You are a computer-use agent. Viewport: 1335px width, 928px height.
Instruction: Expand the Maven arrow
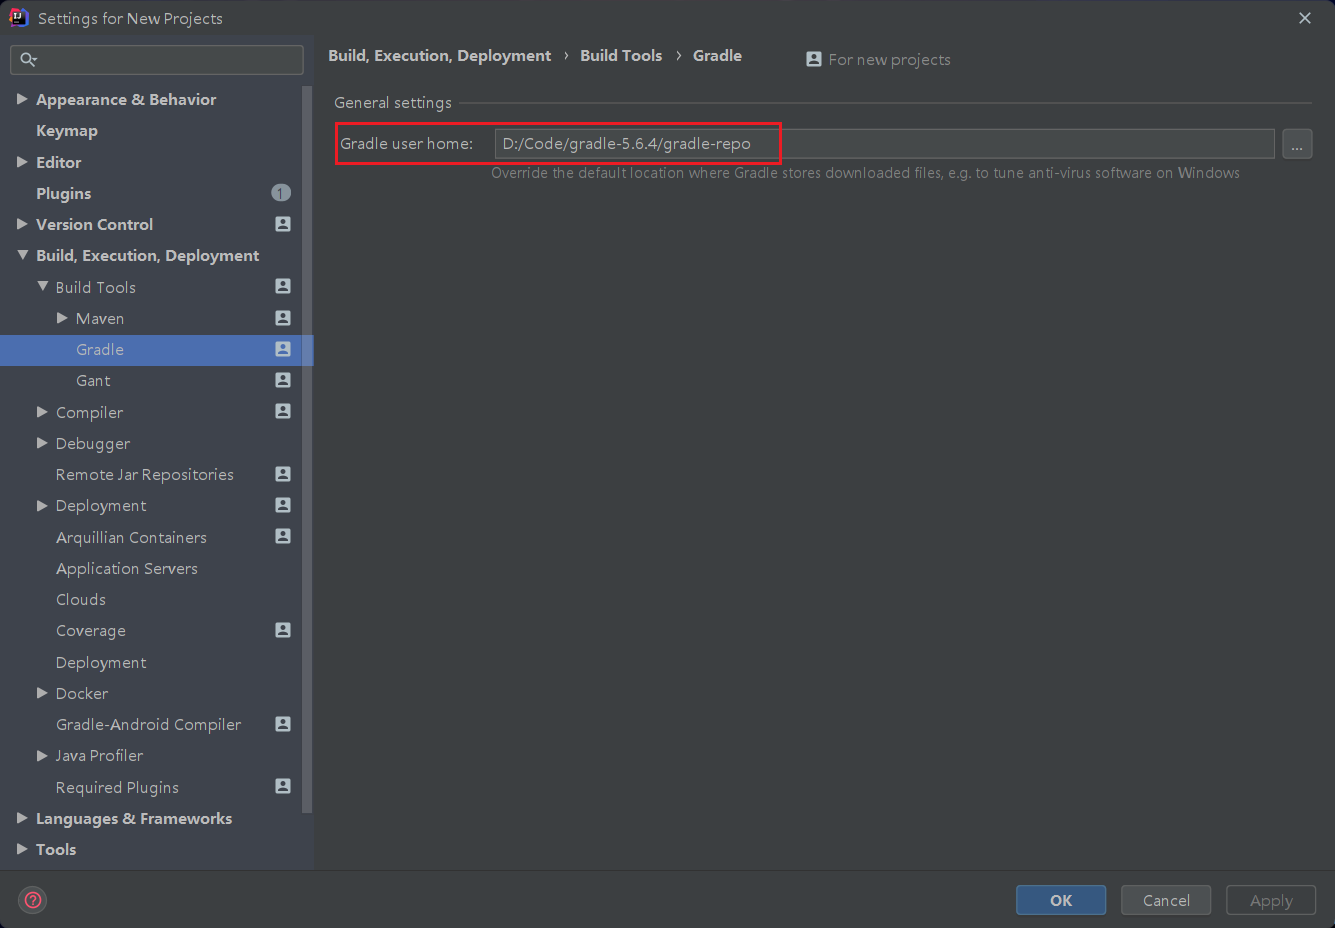click(62, 318)
